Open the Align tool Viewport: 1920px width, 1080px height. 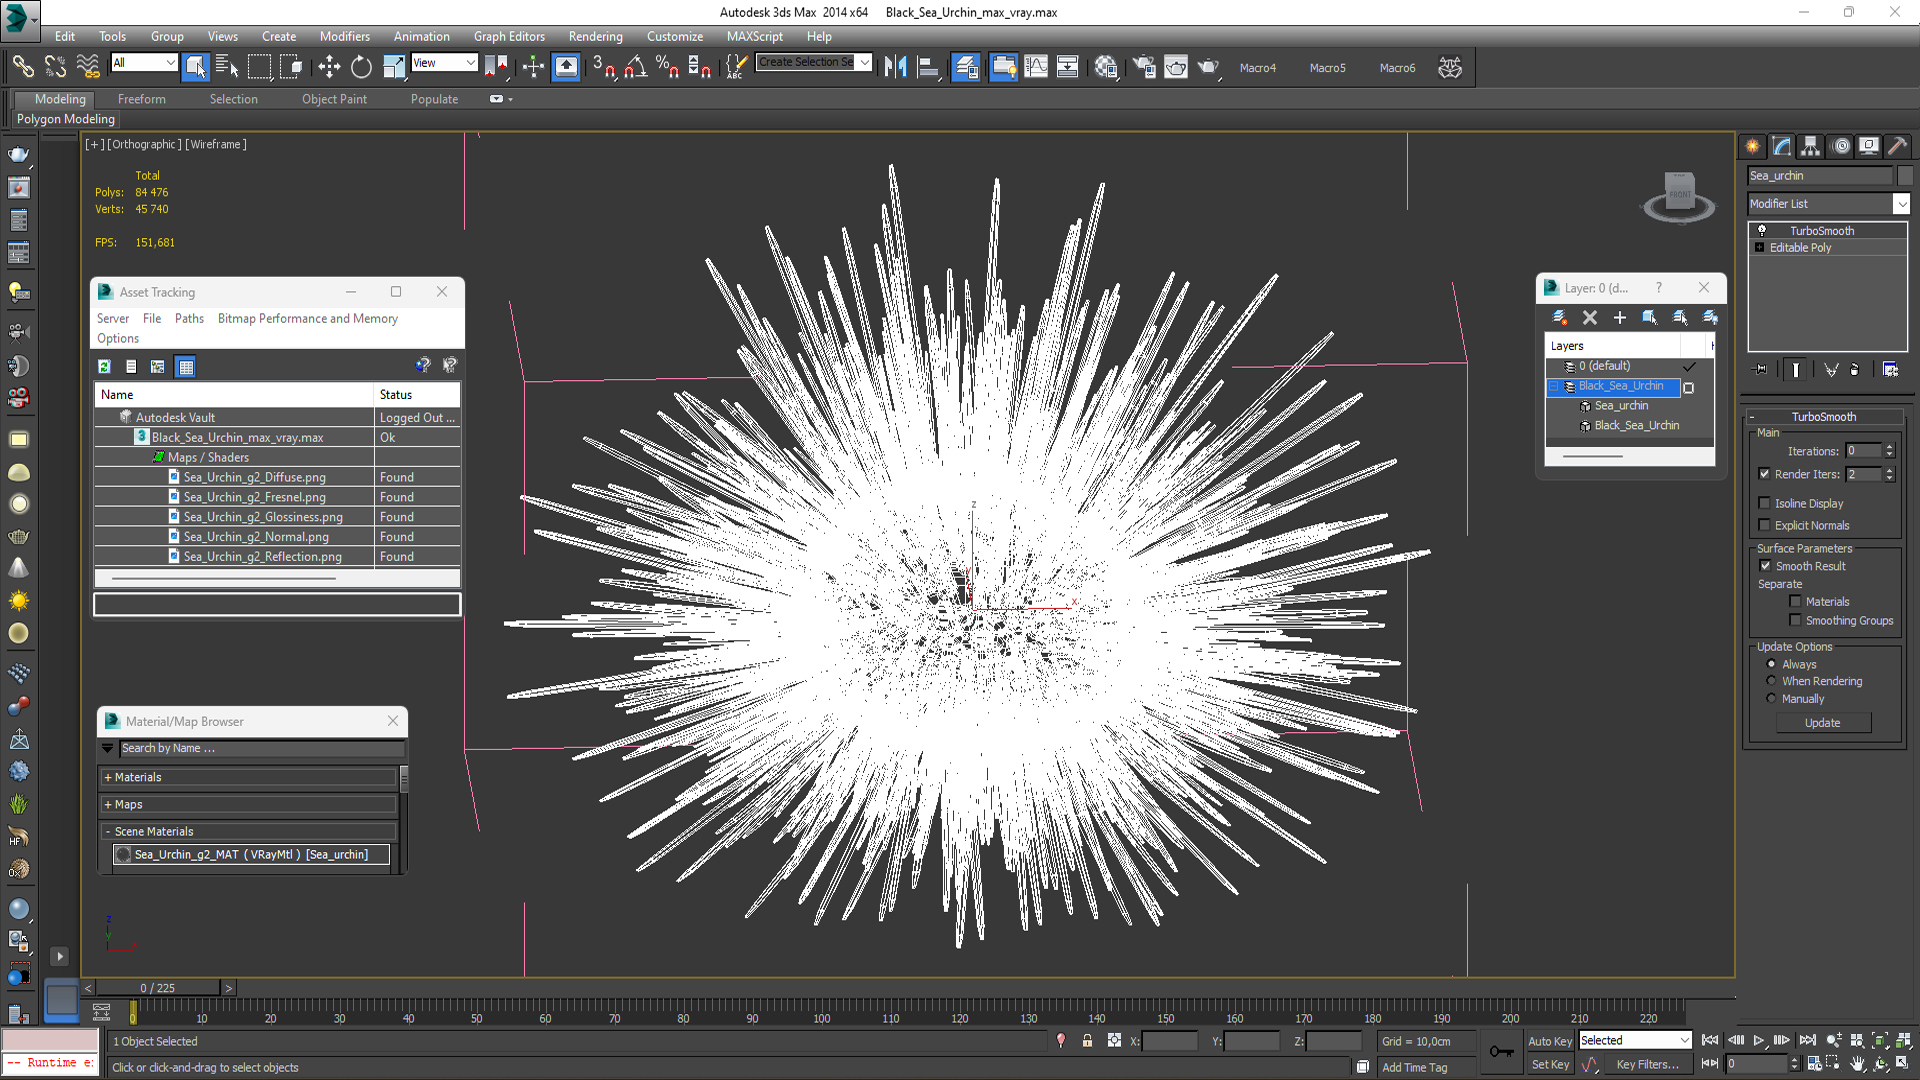click(928, 67)
